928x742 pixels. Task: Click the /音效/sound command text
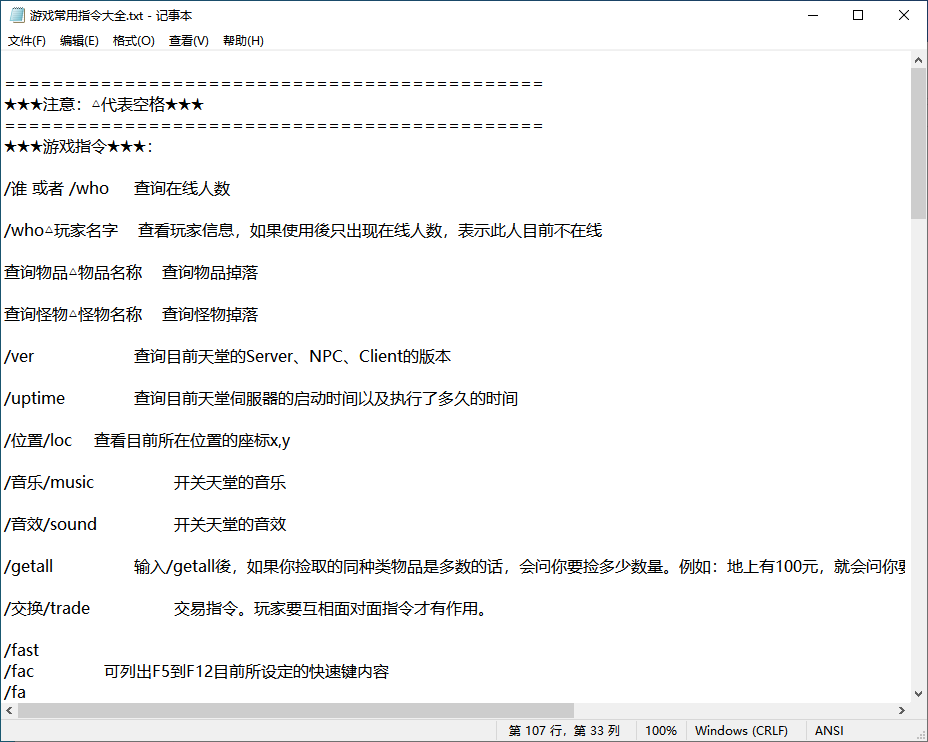(x=50, y=525)
